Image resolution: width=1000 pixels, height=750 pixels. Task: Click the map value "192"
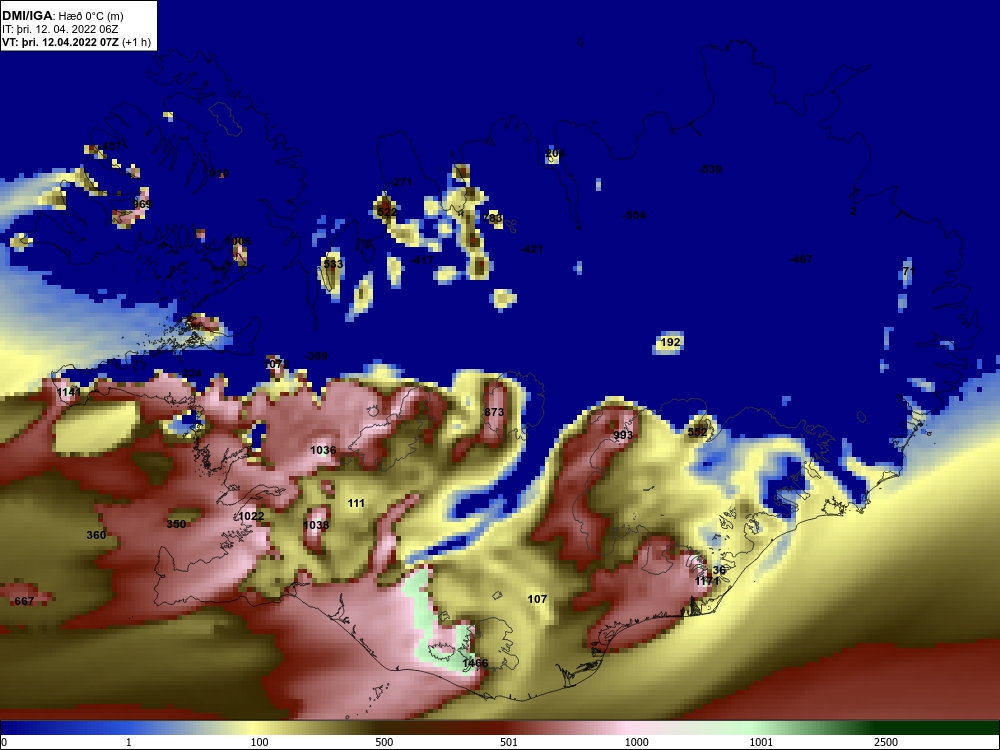tap(670, 342)
